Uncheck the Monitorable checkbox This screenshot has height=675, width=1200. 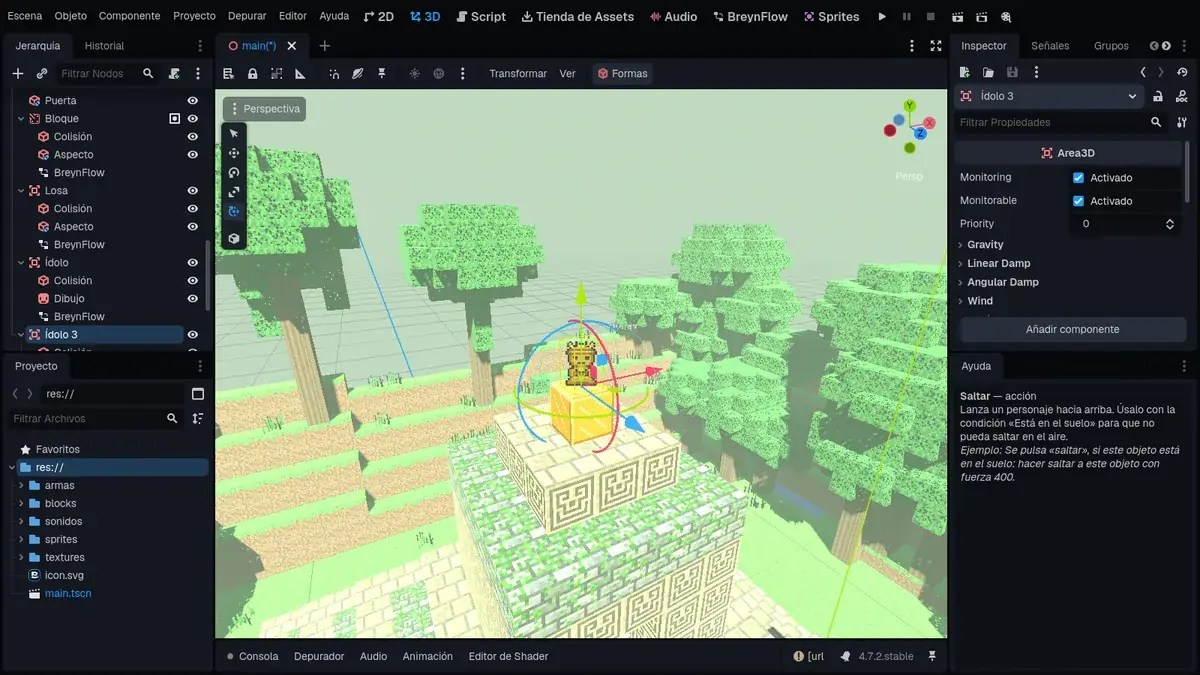(1078, 201)
